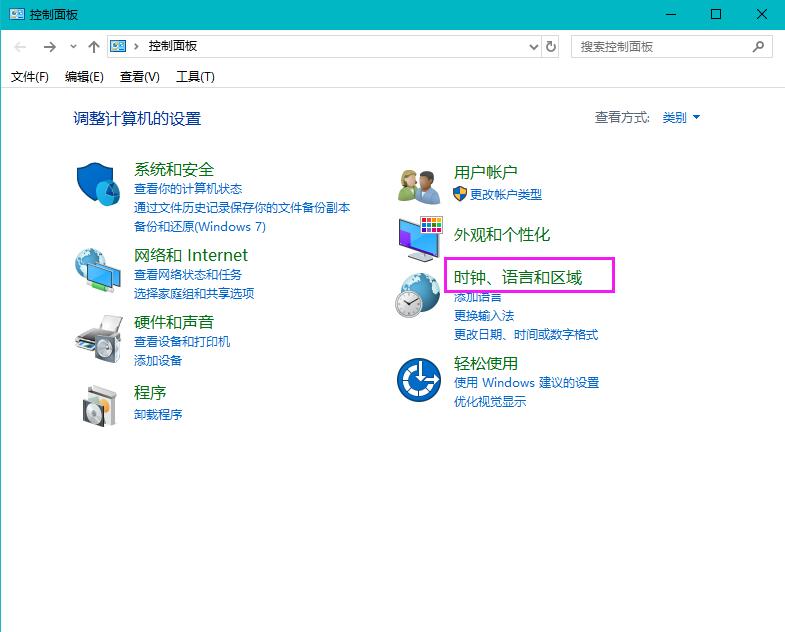Click 添加设备 link
This screenshot has height=632, width=785.
coord(158,361)
